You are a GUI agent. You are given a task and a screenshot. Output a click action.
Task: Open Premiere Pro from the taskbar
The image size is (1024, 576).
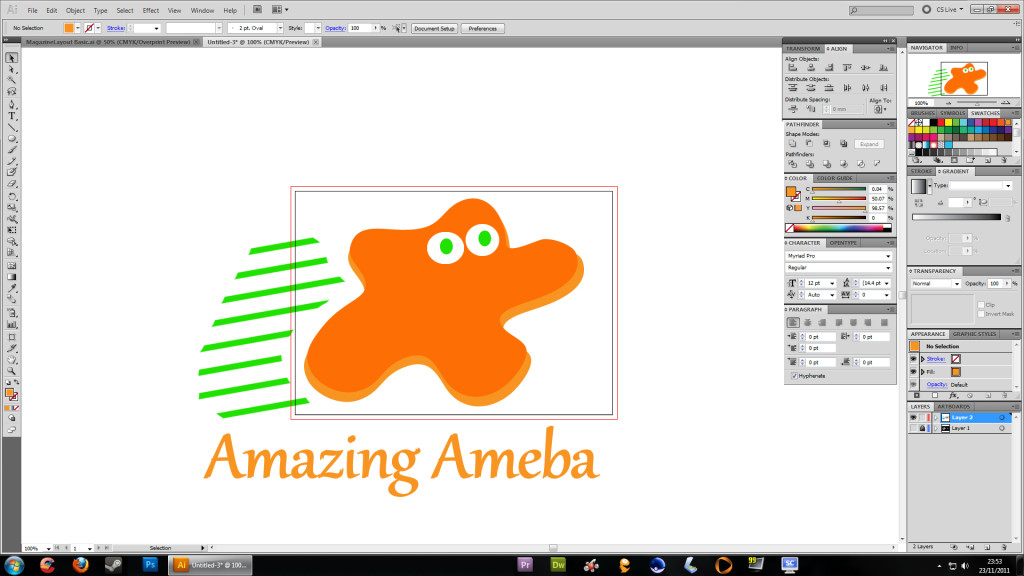click(524, 565)
